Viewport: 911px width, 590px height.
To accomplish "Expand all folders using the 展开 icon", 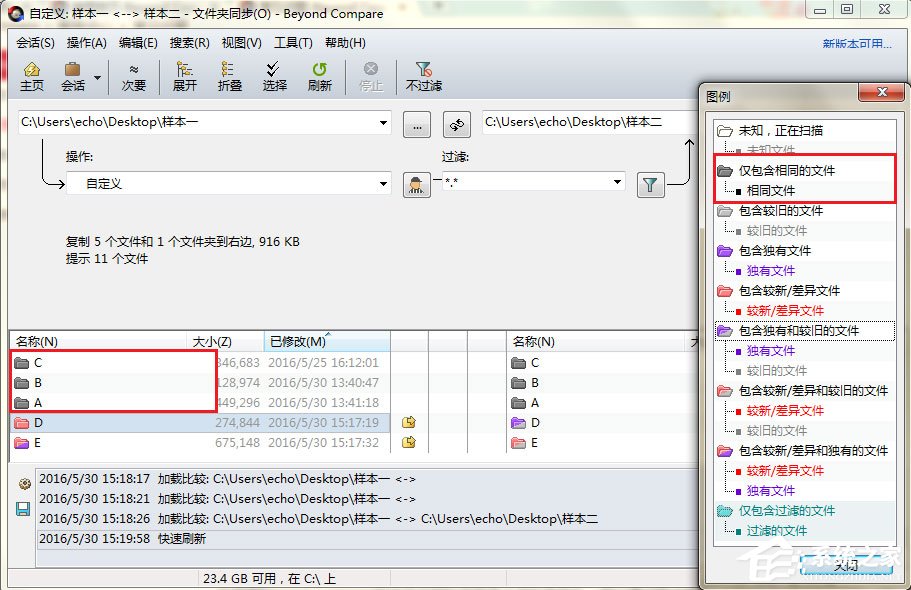I will pos(183,77).
